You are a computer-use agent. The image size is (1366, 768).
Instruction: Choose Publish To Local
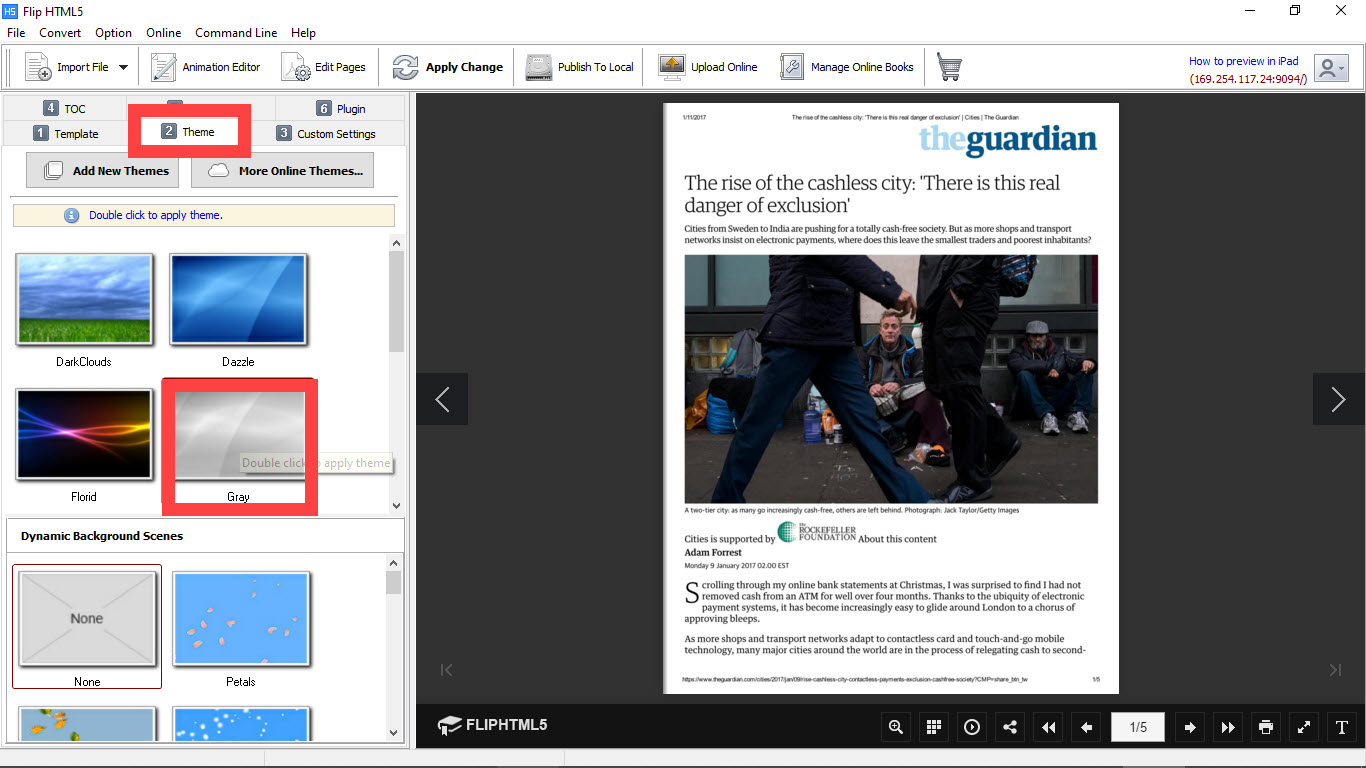(x=580, y=67)
